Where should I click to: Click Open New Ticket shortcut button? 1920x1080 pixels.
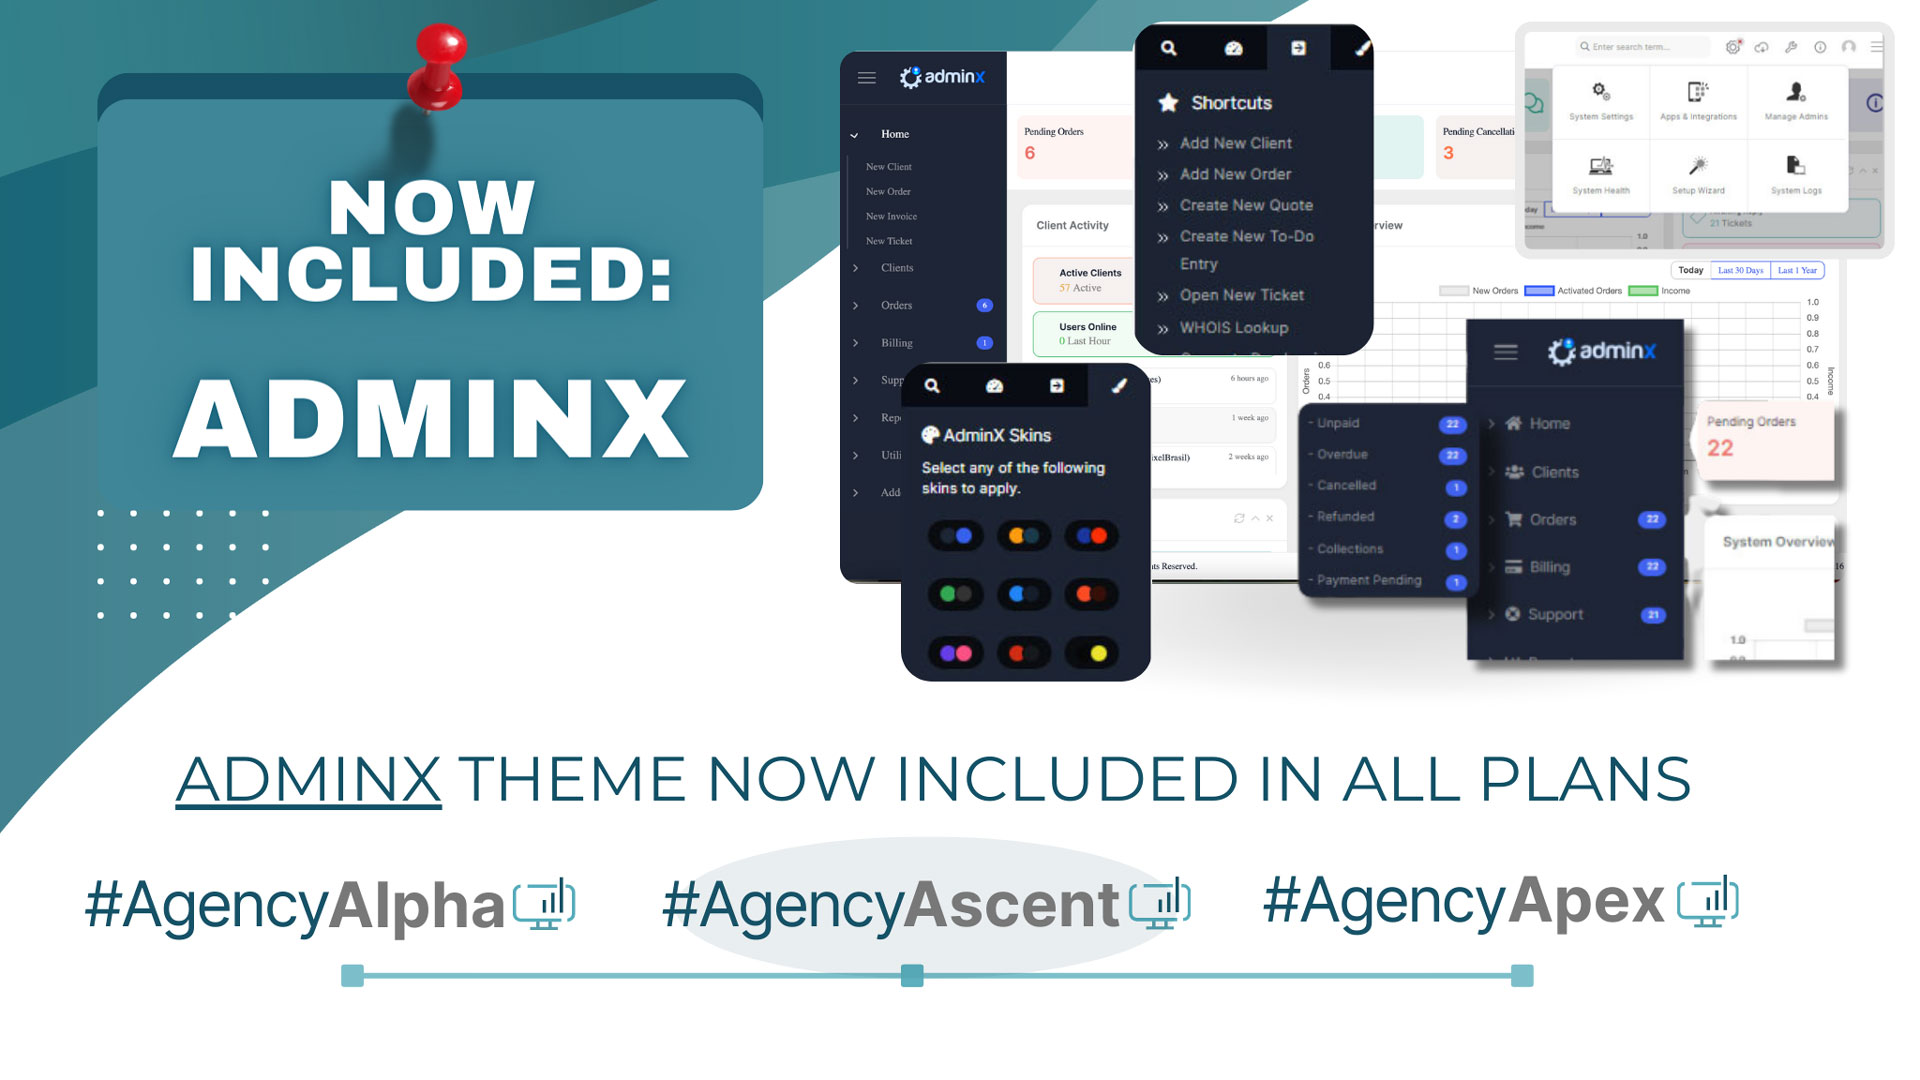coord(1240,294)
